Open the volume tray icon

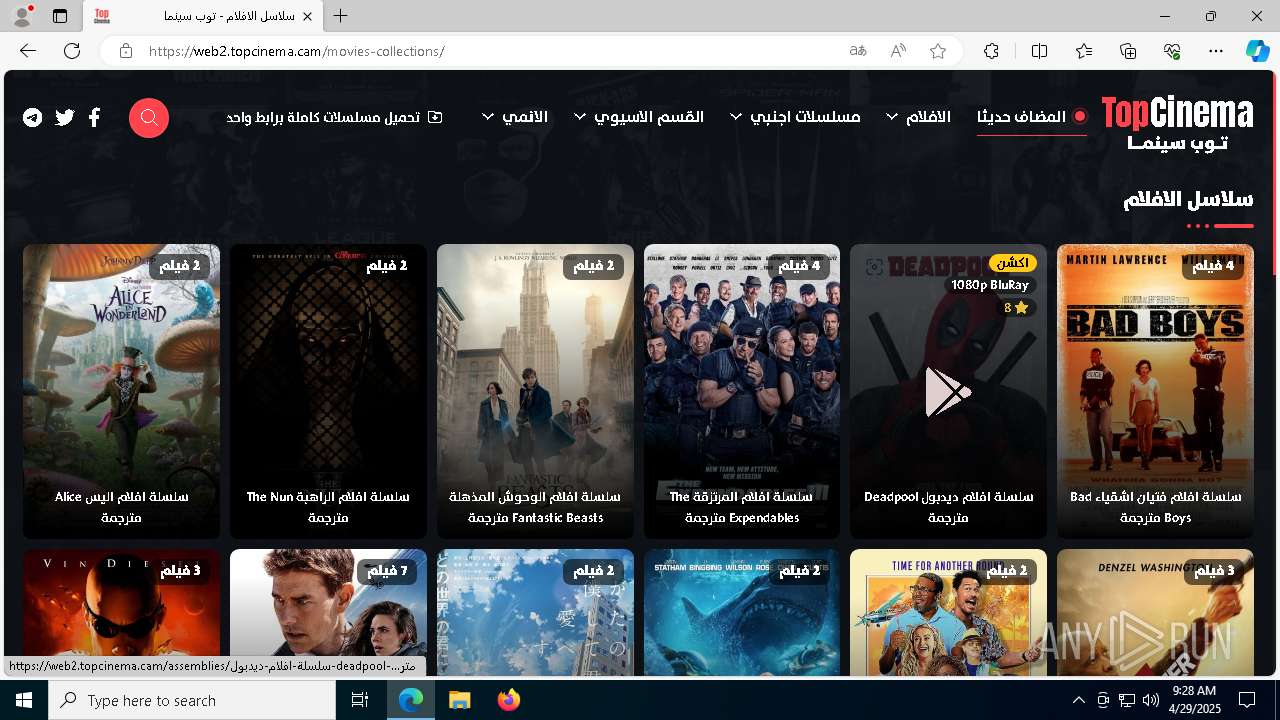click(x=1150, y=700)
